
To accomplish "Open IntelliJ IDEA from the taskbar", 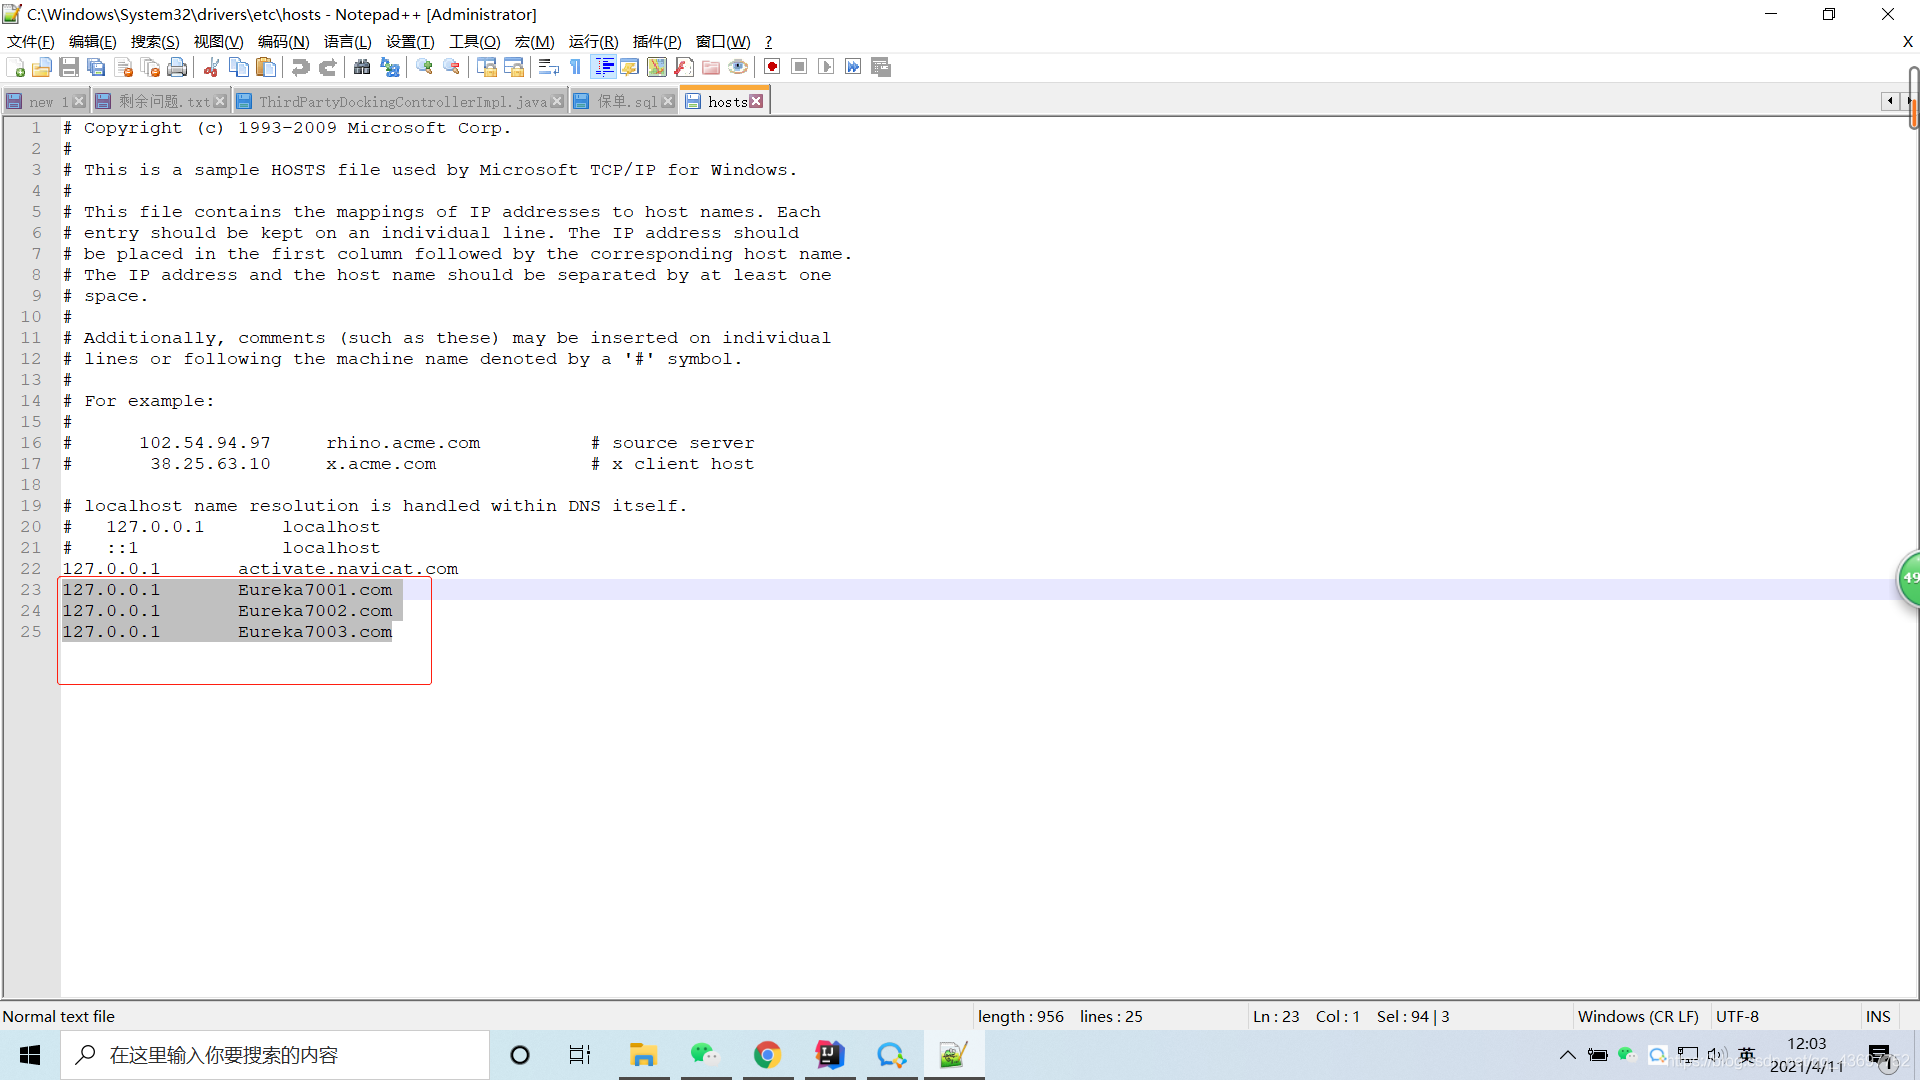I will 830,1055.
